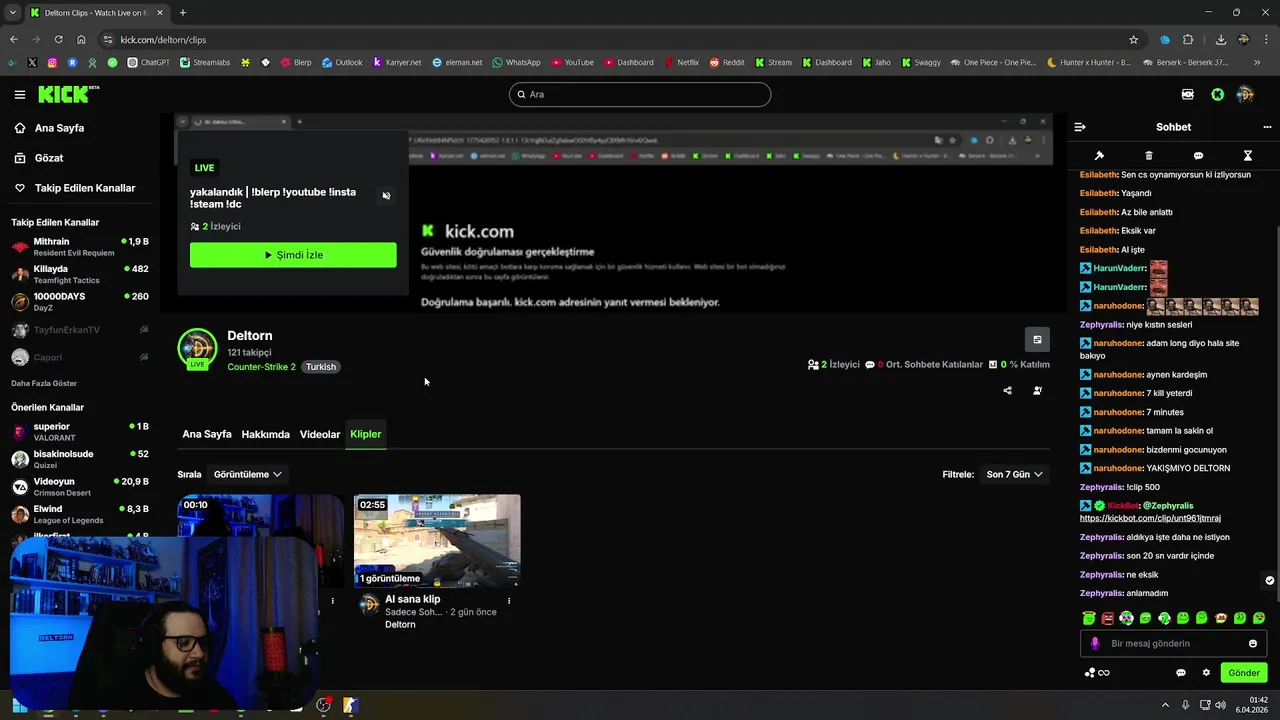Open 10000DAYS channel in sidebar
Viewport: 1280px width, 720px height.
point(80,301)
